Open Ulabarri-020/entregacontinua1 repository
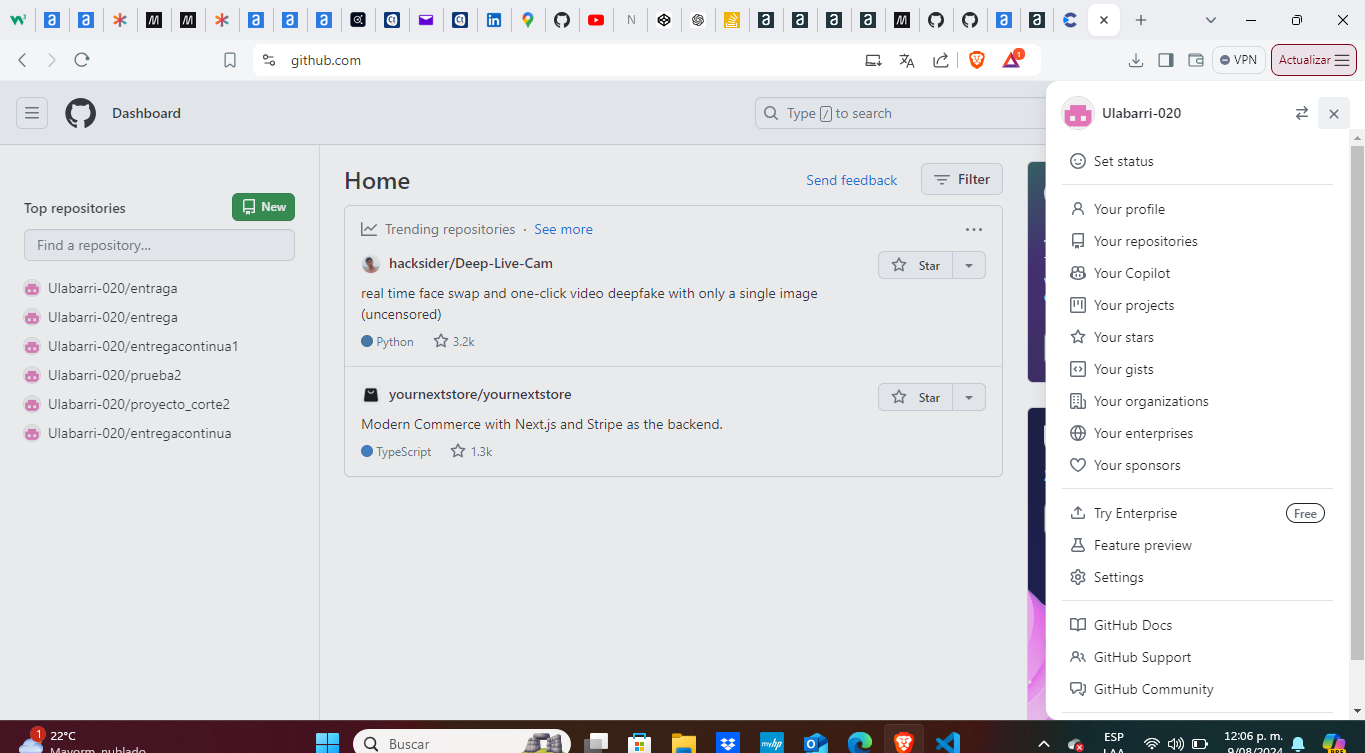The width and height of the screenshot is (1365, 753). [143, 346]
